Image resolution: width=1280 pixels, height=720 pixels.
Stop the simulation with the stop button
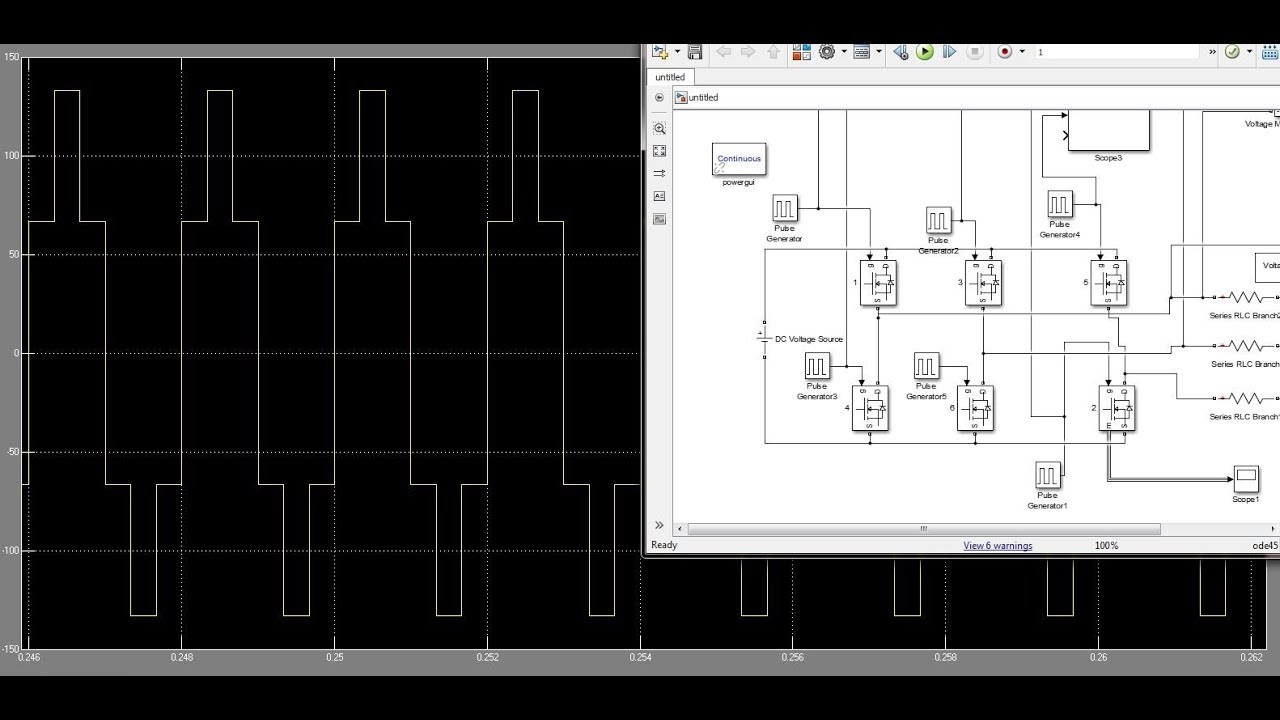point(975,52)
